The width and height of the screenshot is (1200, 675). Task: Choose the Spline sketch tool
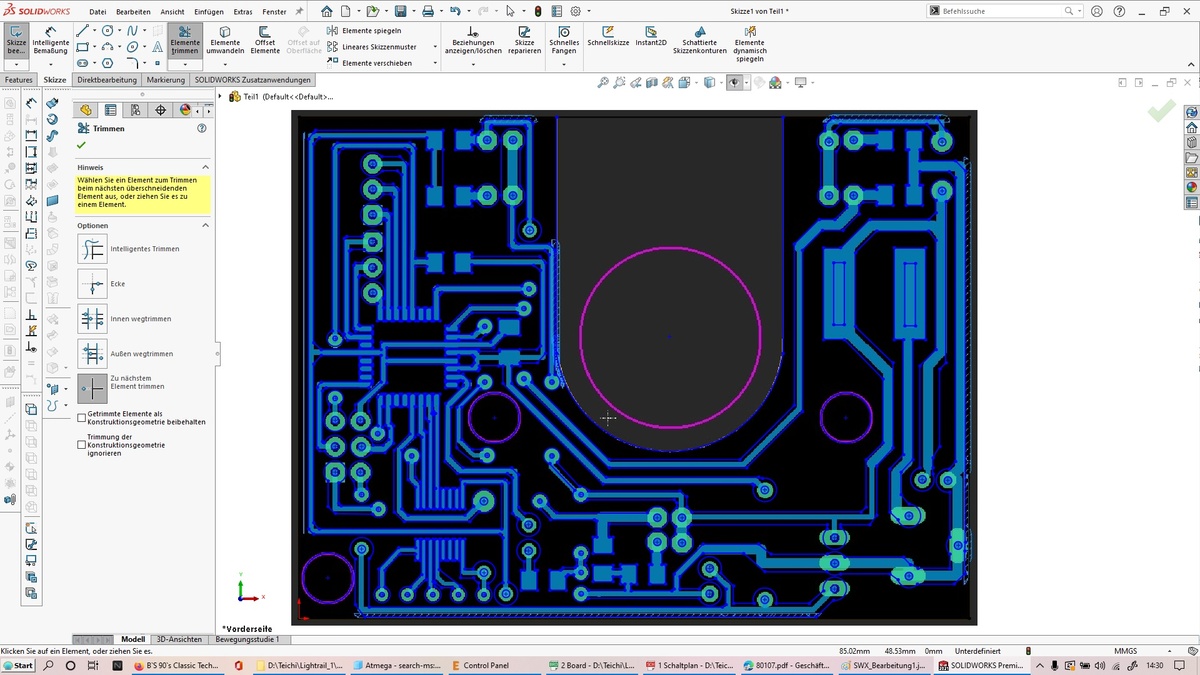(132, 30)
